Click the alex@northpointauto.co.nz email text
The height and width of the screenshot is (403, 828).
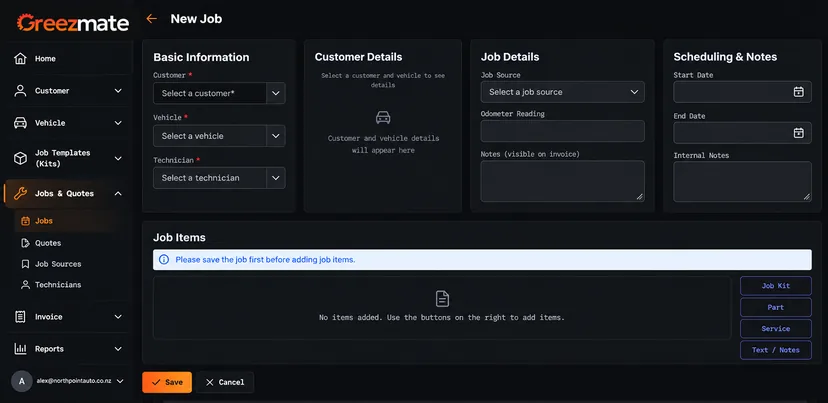[x=73, y=381]
